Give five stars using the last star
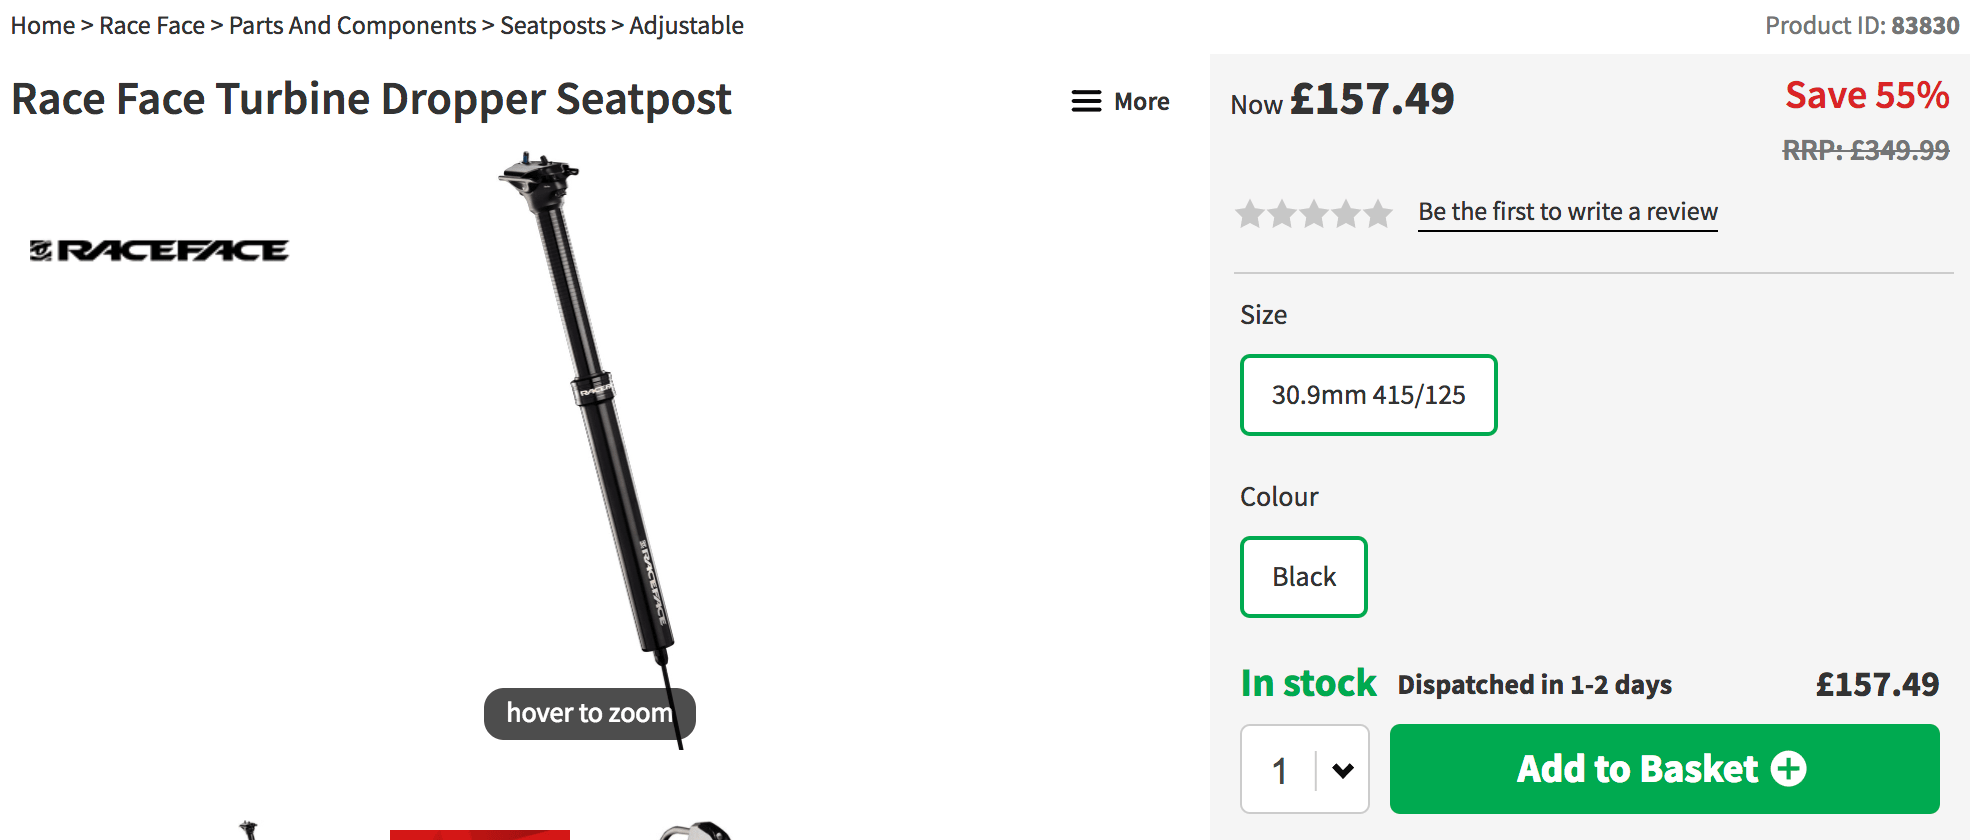 1378,213
